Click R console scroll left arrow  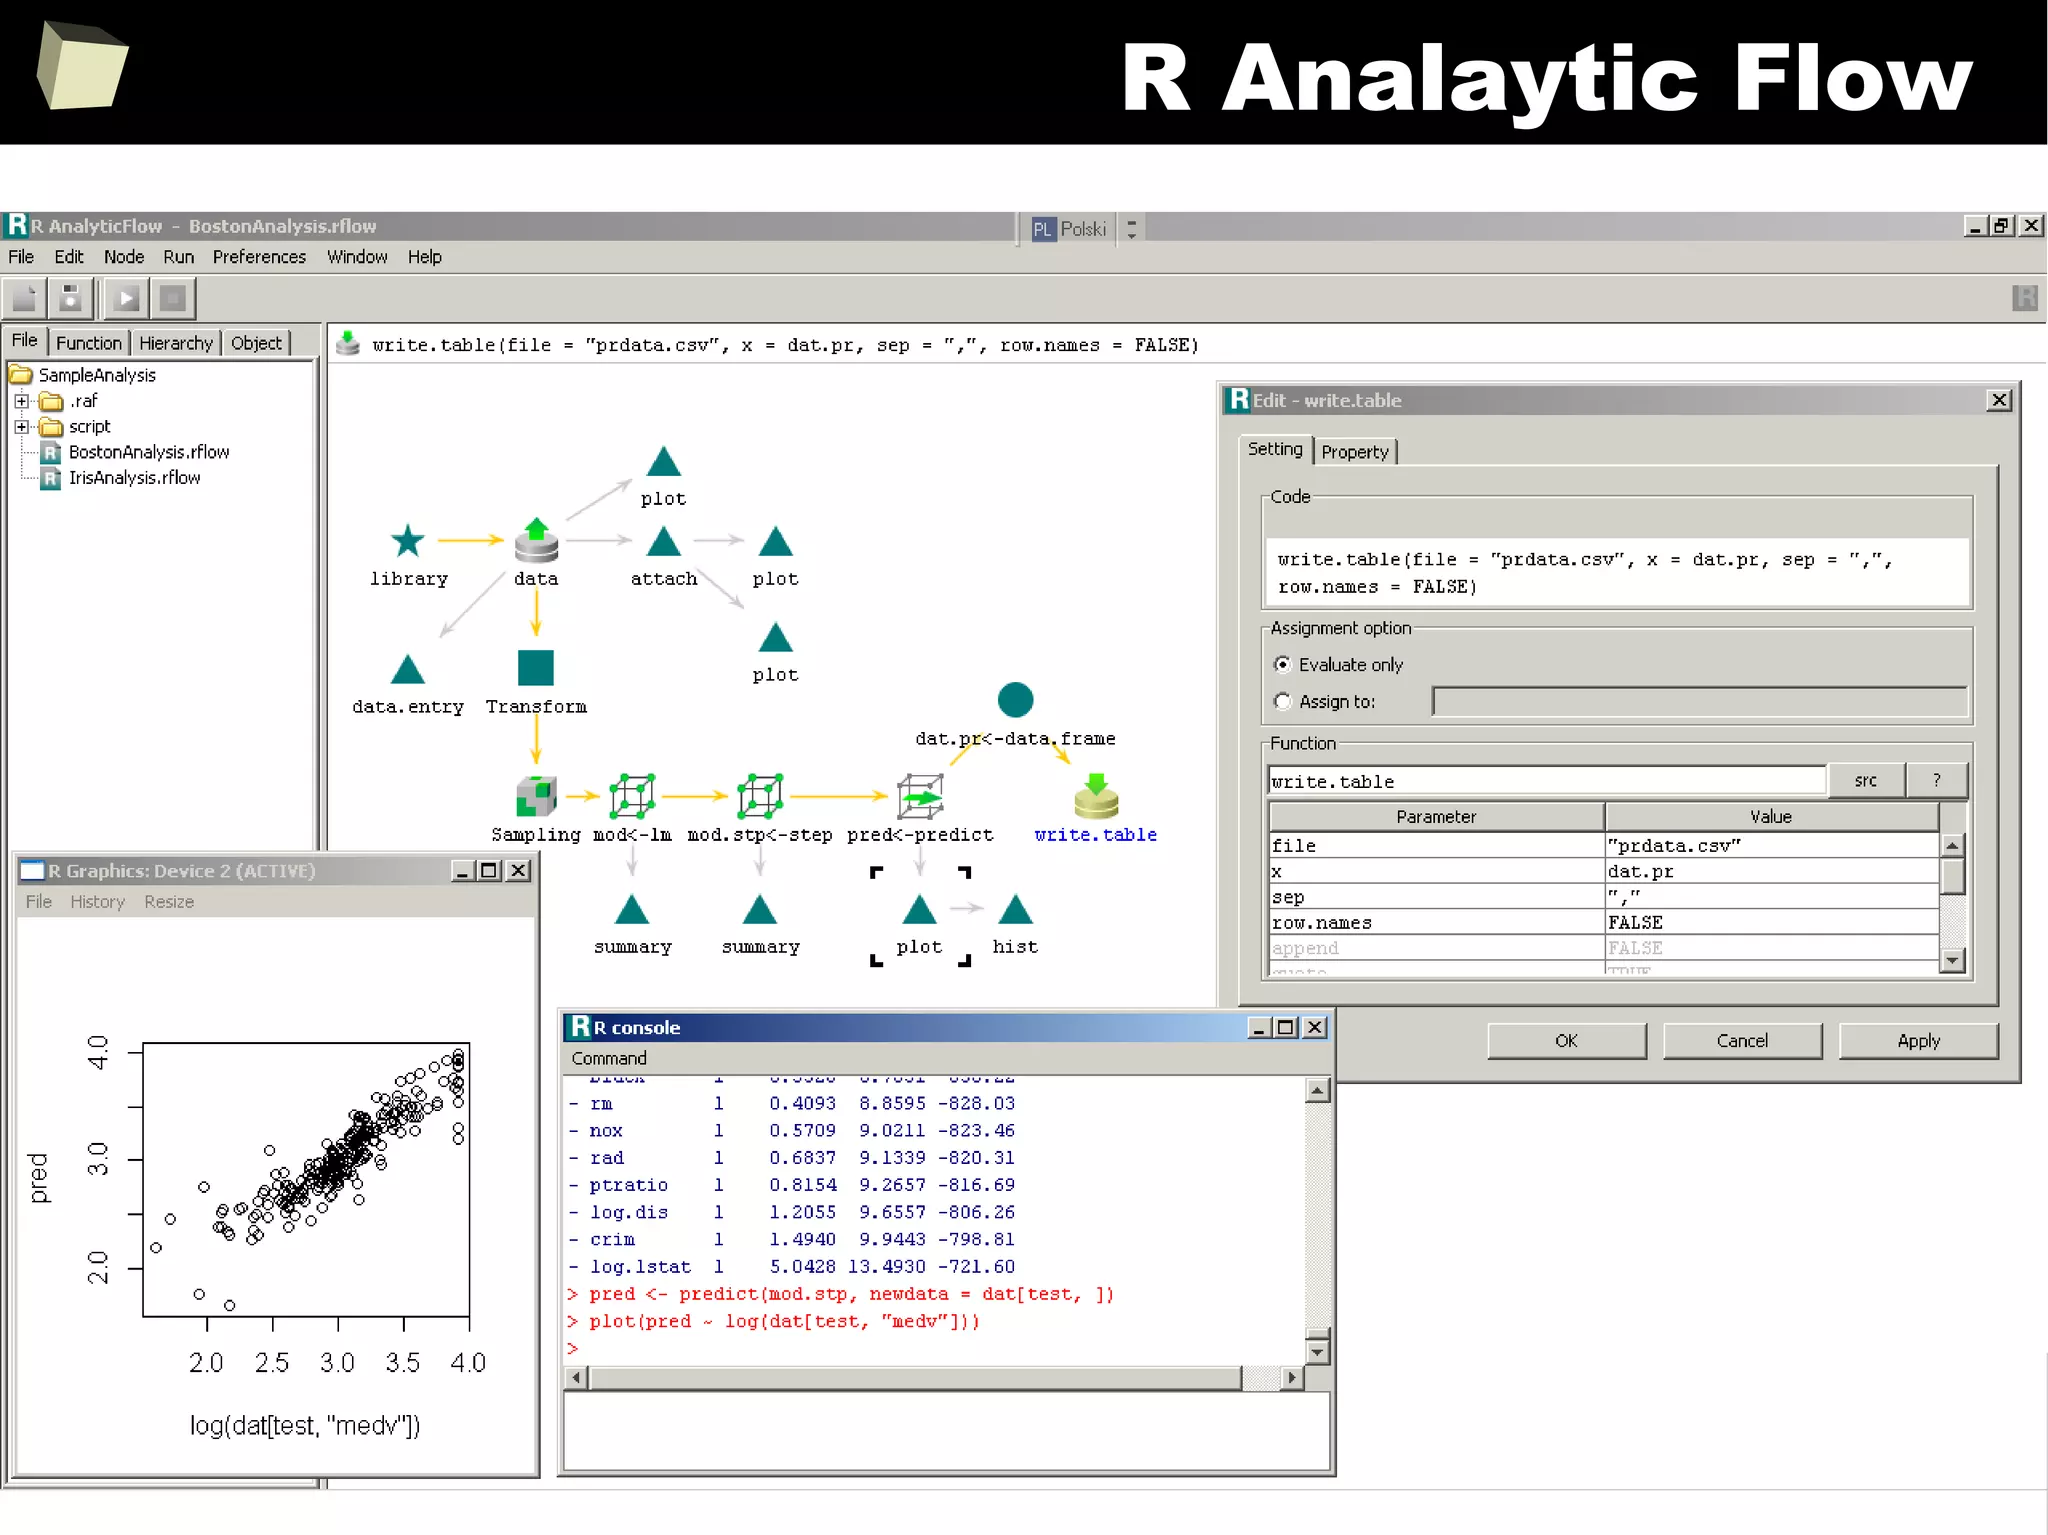577,1377
